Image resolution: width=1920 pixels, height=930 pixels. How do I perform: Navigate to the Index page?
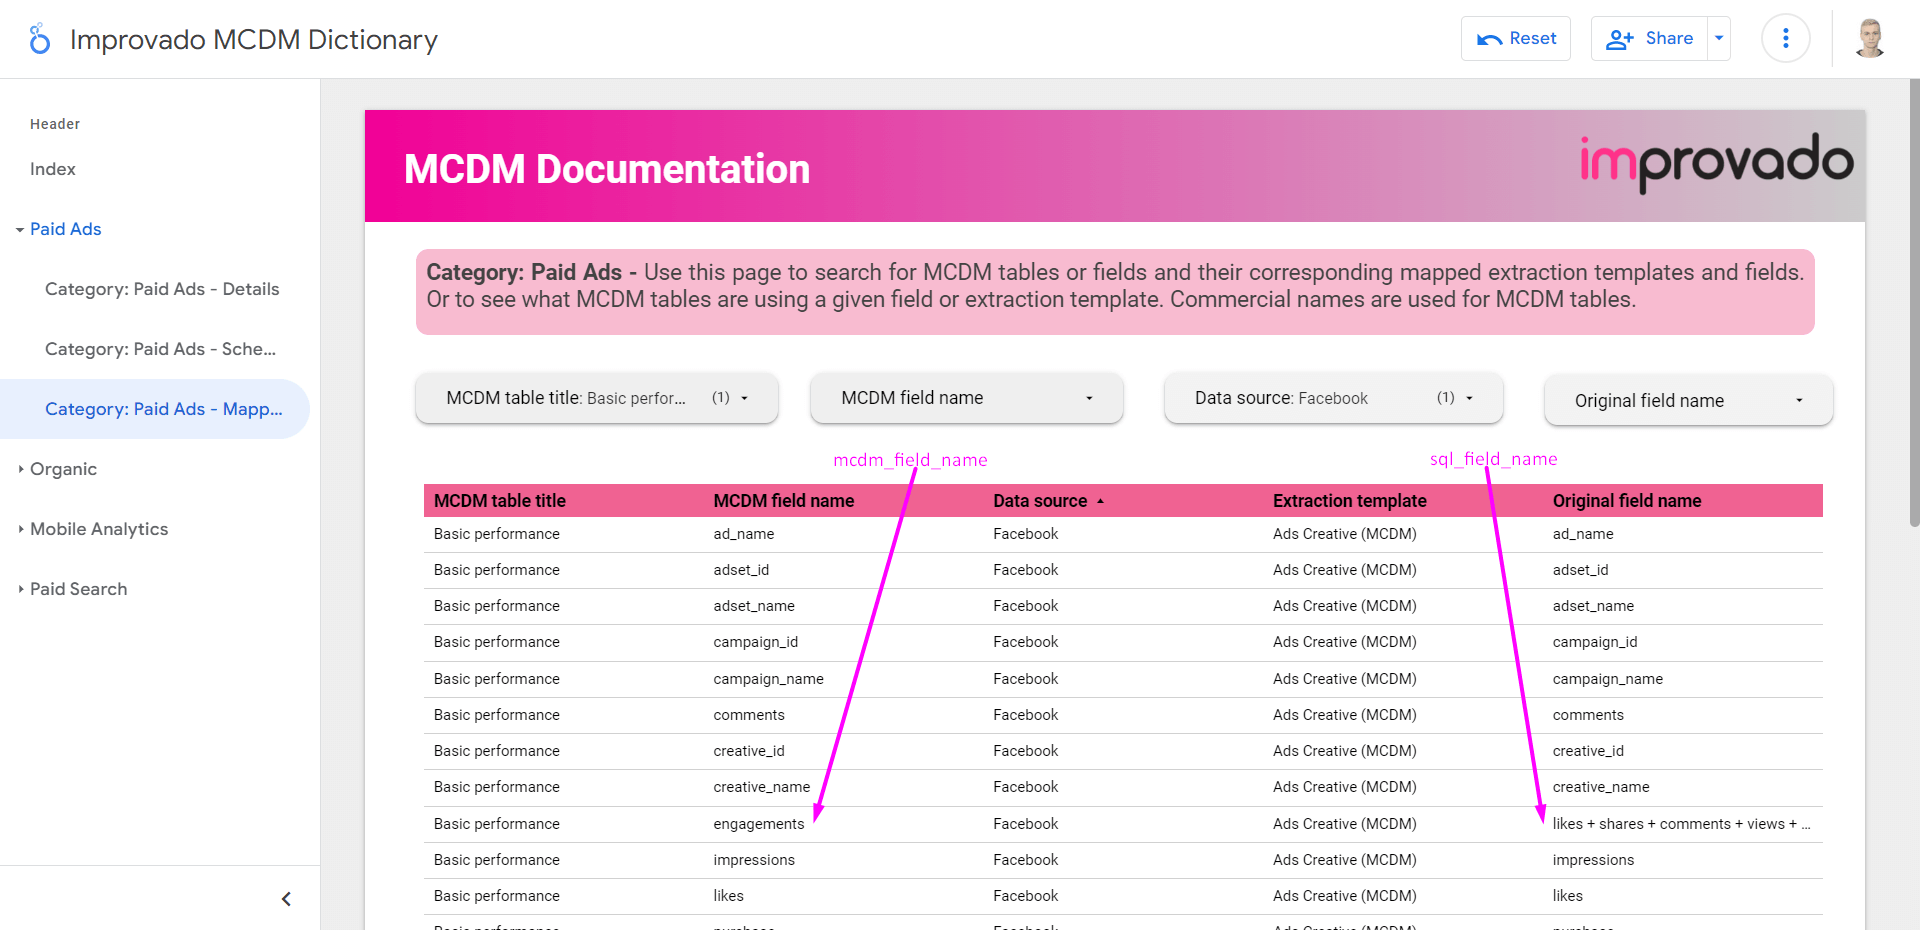click(52, 168)
